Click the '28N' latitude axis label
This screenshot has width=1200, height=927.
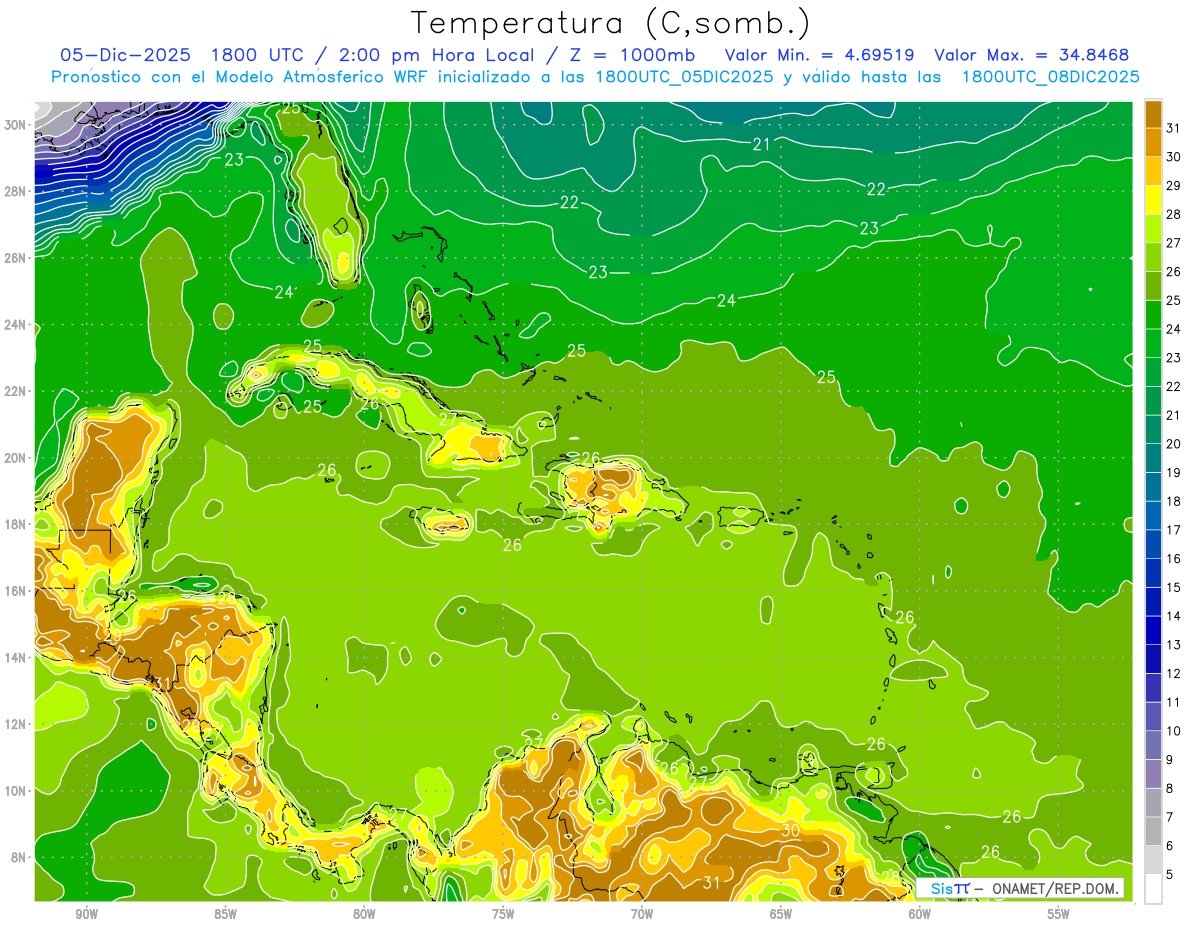(16, 191)
